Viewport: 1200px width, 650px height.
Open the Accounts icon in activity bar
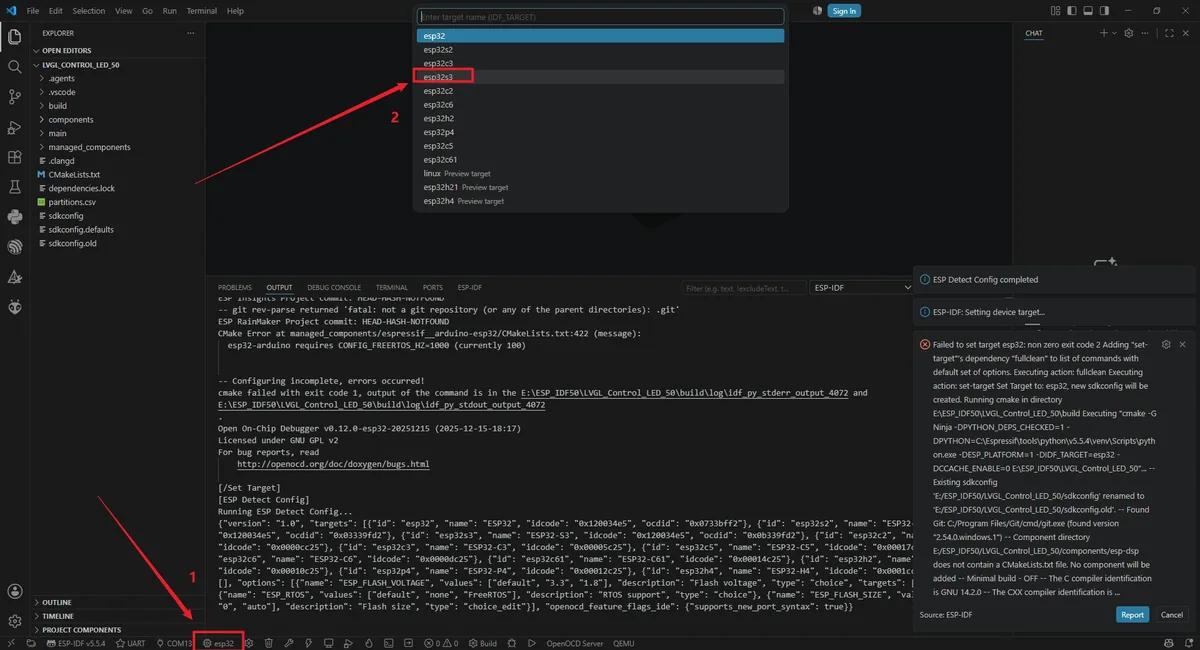[x=15, y=592]
